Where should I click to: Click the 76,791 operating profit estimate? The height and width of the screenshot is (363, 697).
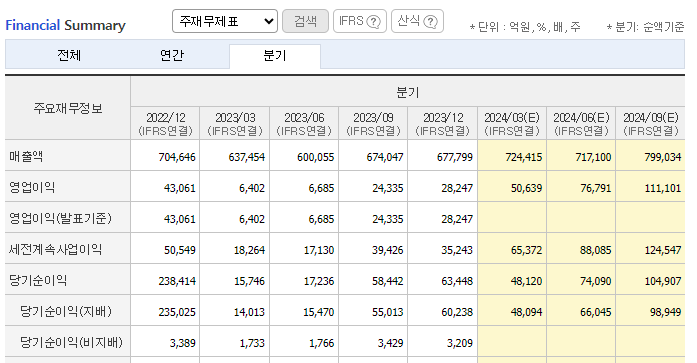pyautogui.click(x=596, y=188)
